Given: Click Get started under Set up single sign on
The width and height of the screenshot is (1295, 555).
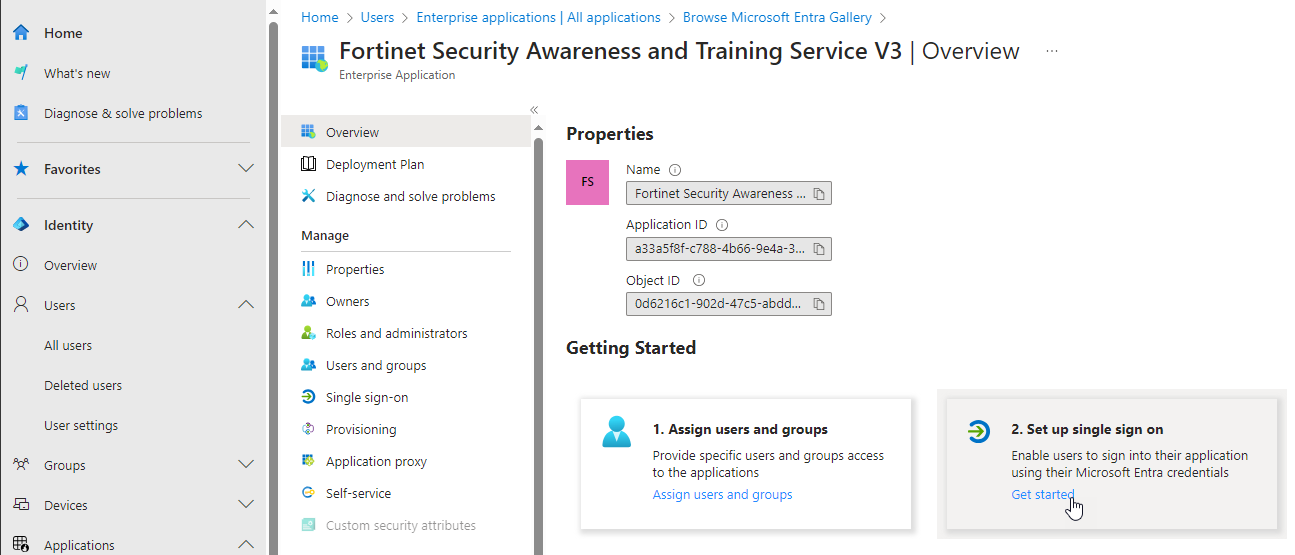Looking at the screenshot, I should [1043, 494].
